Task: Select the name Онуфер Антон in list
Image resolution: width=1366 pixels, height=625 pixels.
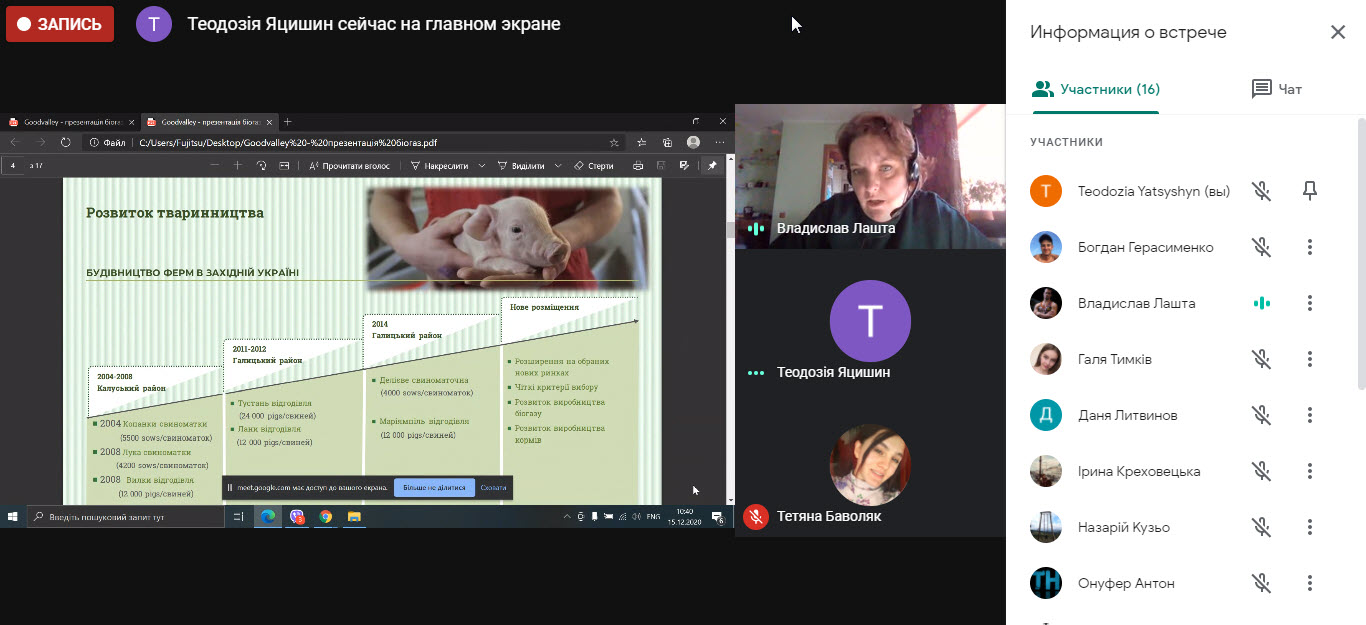Action: pos(1126,583)
